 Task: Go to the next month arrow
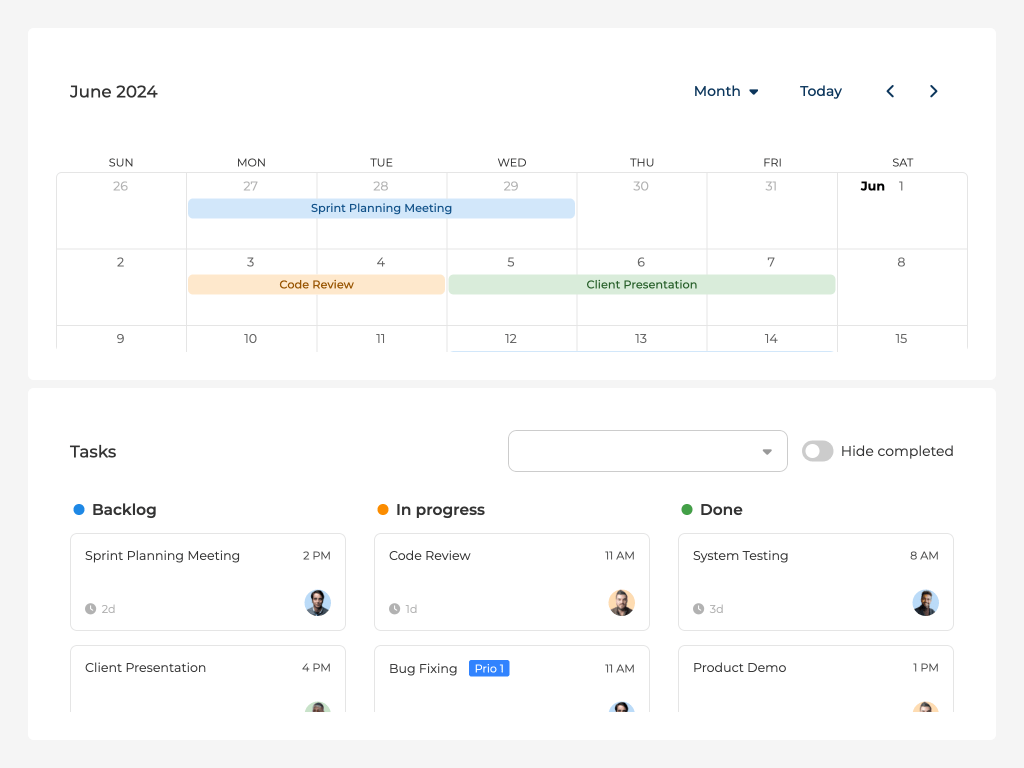934,91
